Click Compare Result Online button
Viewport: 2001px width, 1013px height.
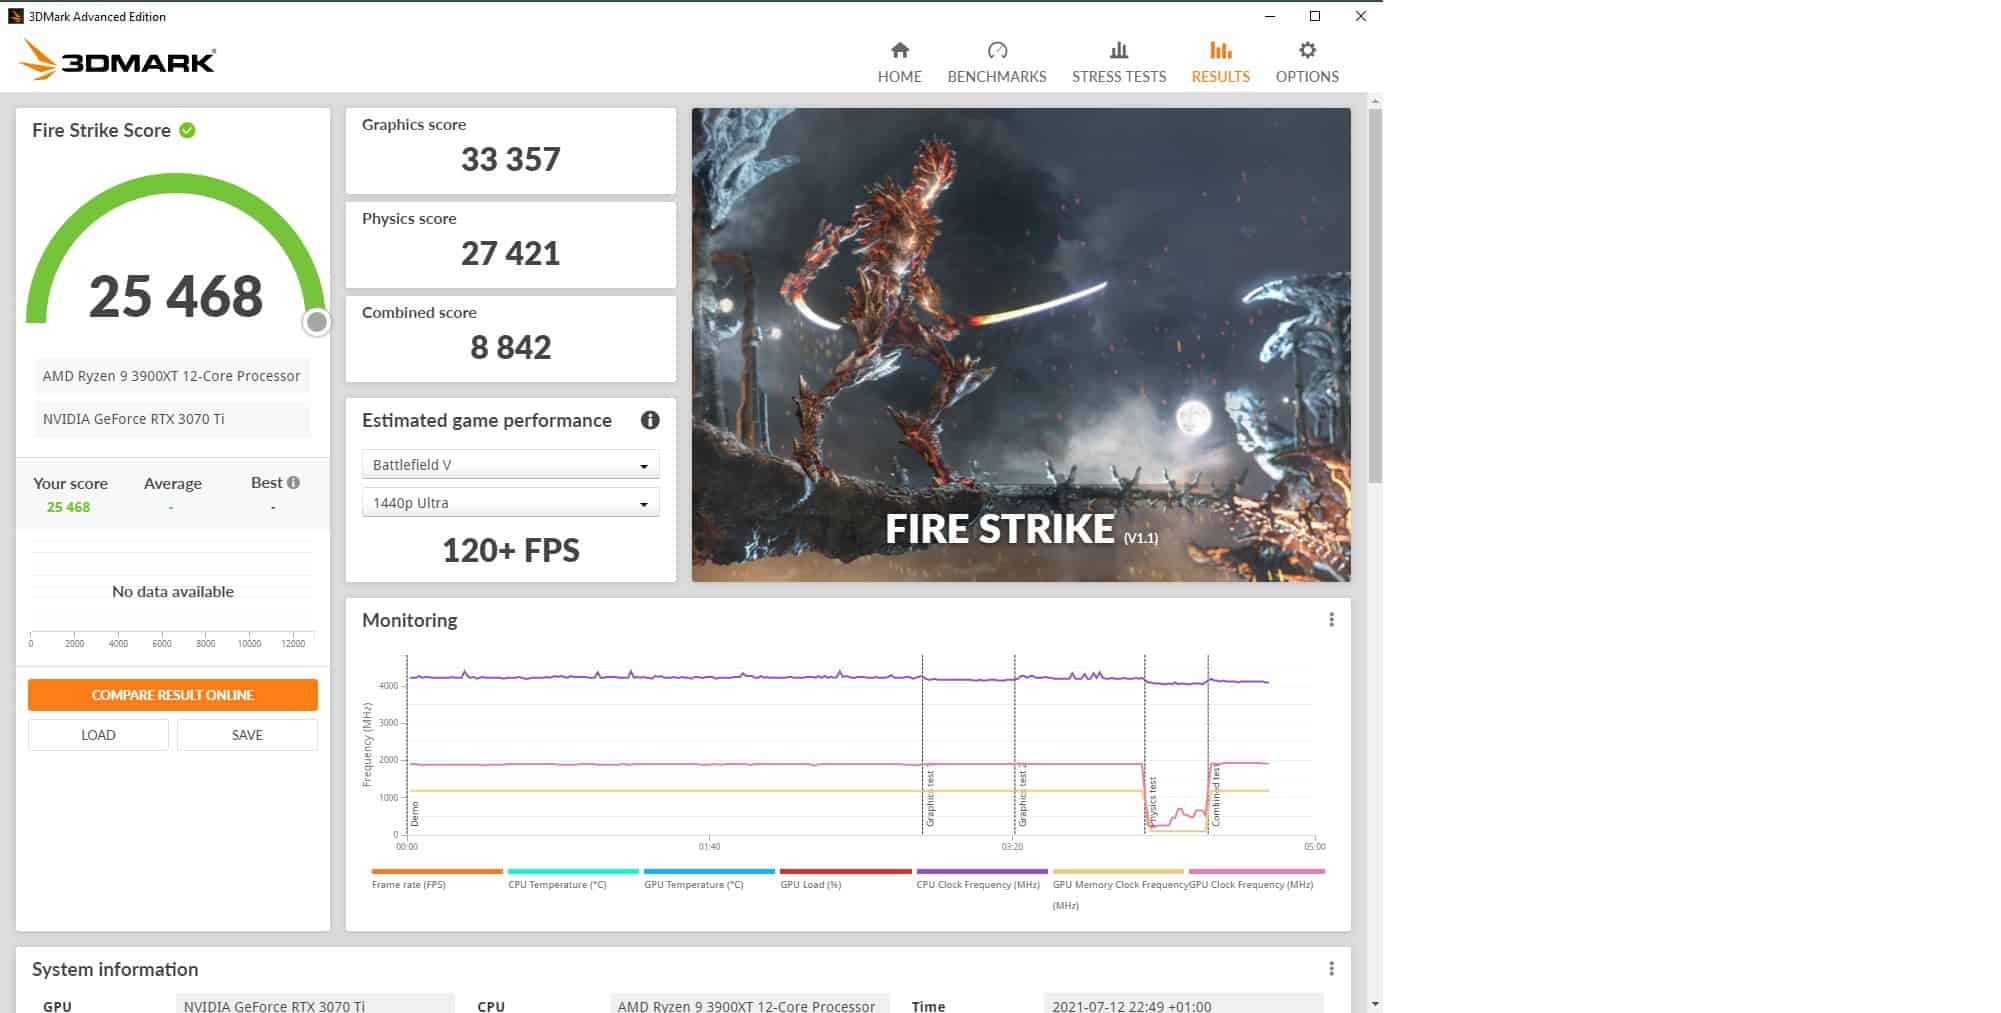pyautogui.click(x=173, y=695)
